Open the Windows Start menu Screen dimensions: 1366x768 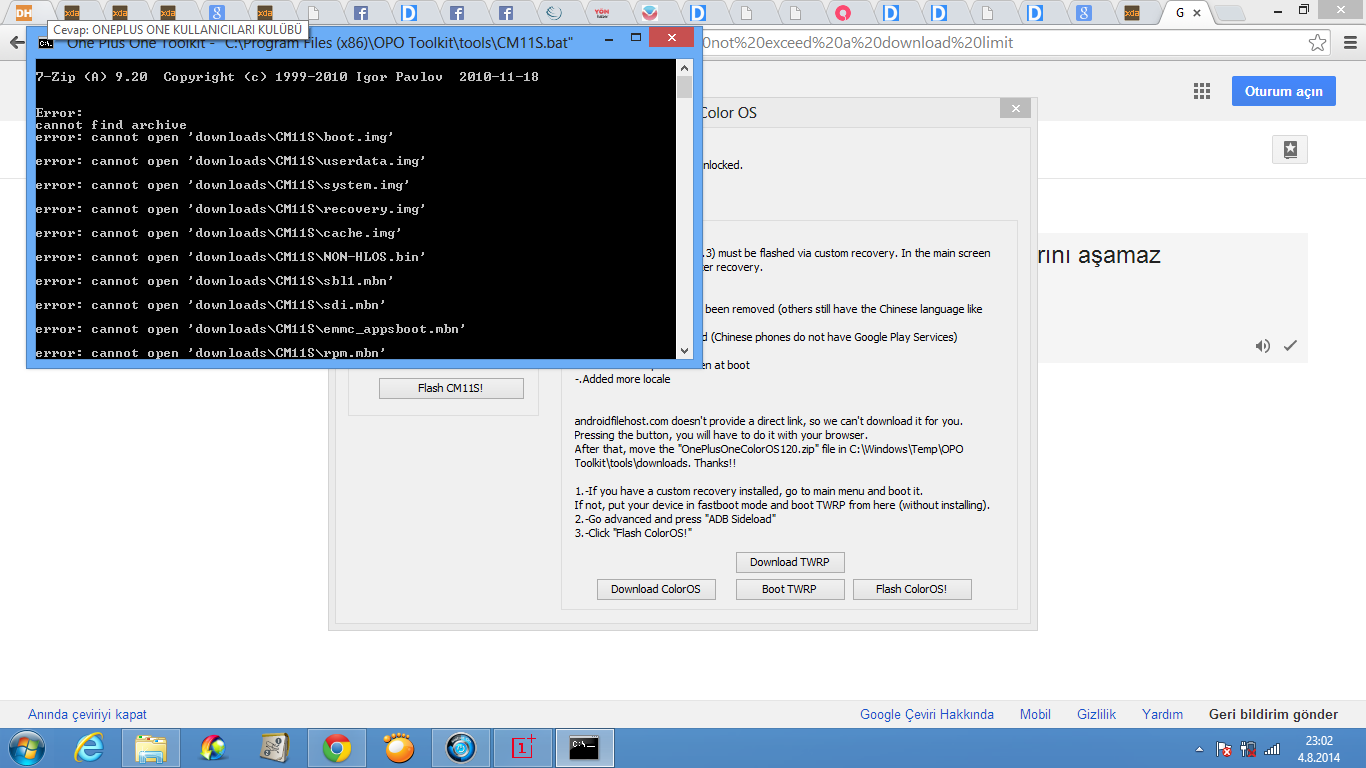click(x=27, y=747)
